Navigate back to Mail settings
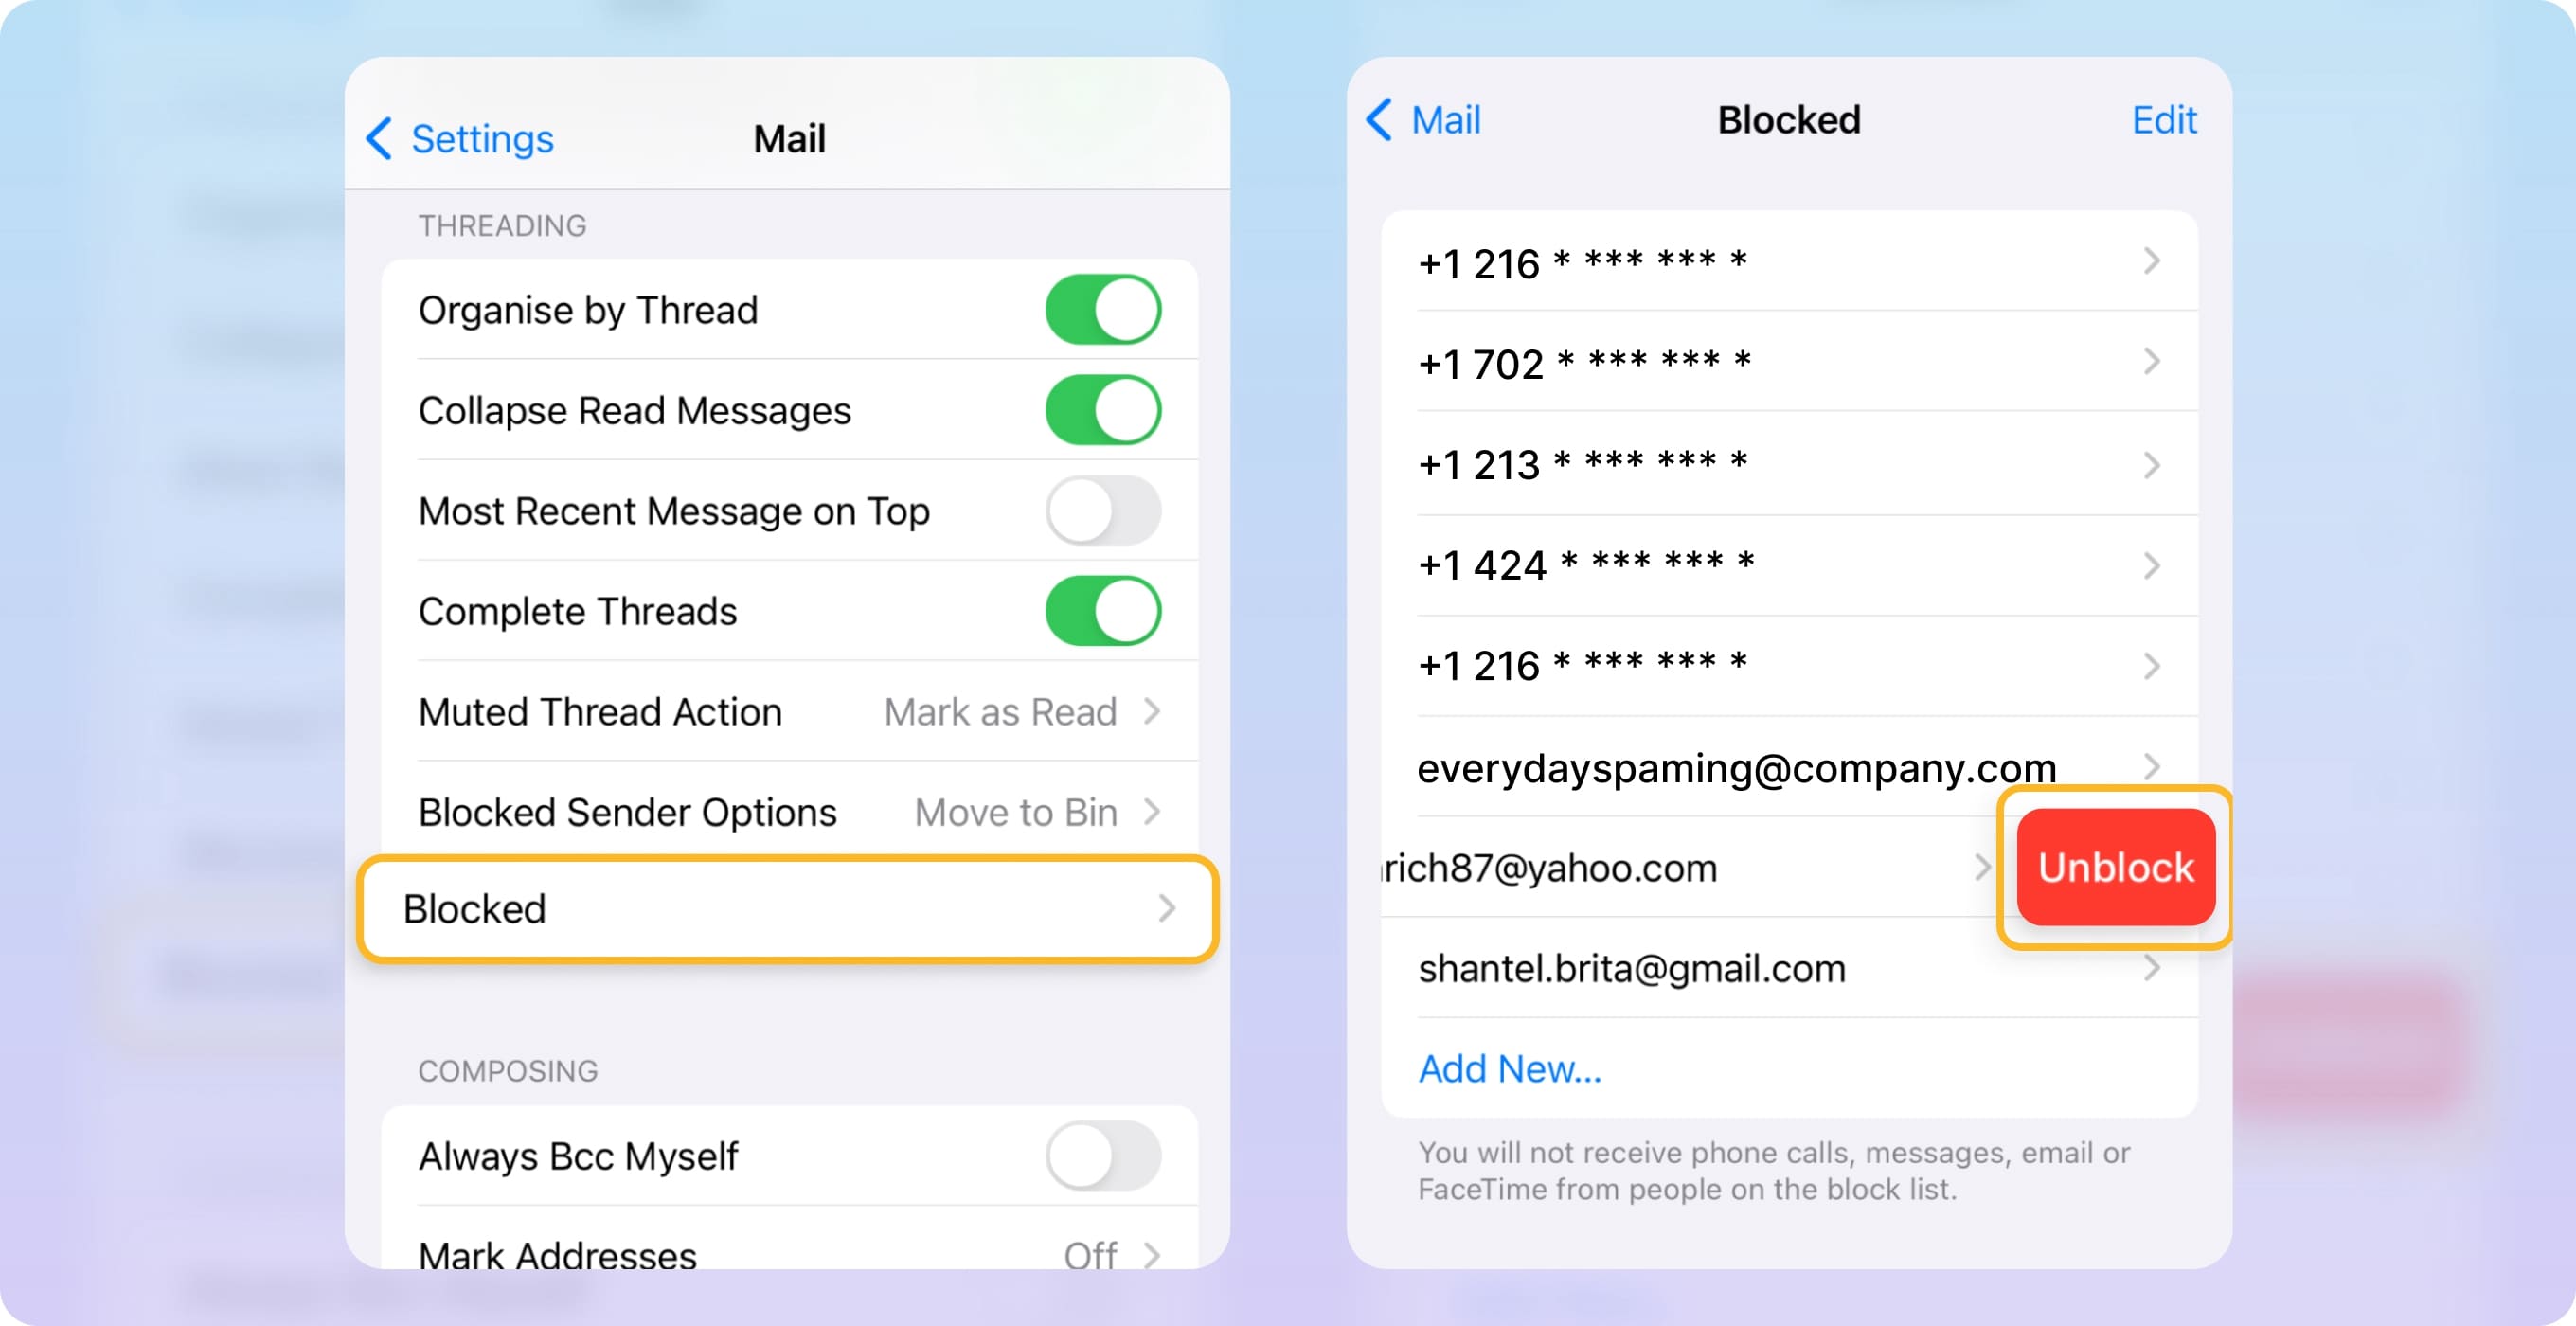The height and width of the screenshot is (1326, 2576). click(x=1425, y=118)
